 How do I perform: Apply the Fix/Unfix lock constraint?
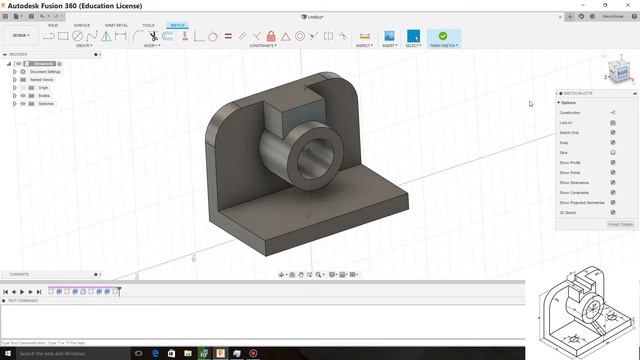(x=271, y=36)
